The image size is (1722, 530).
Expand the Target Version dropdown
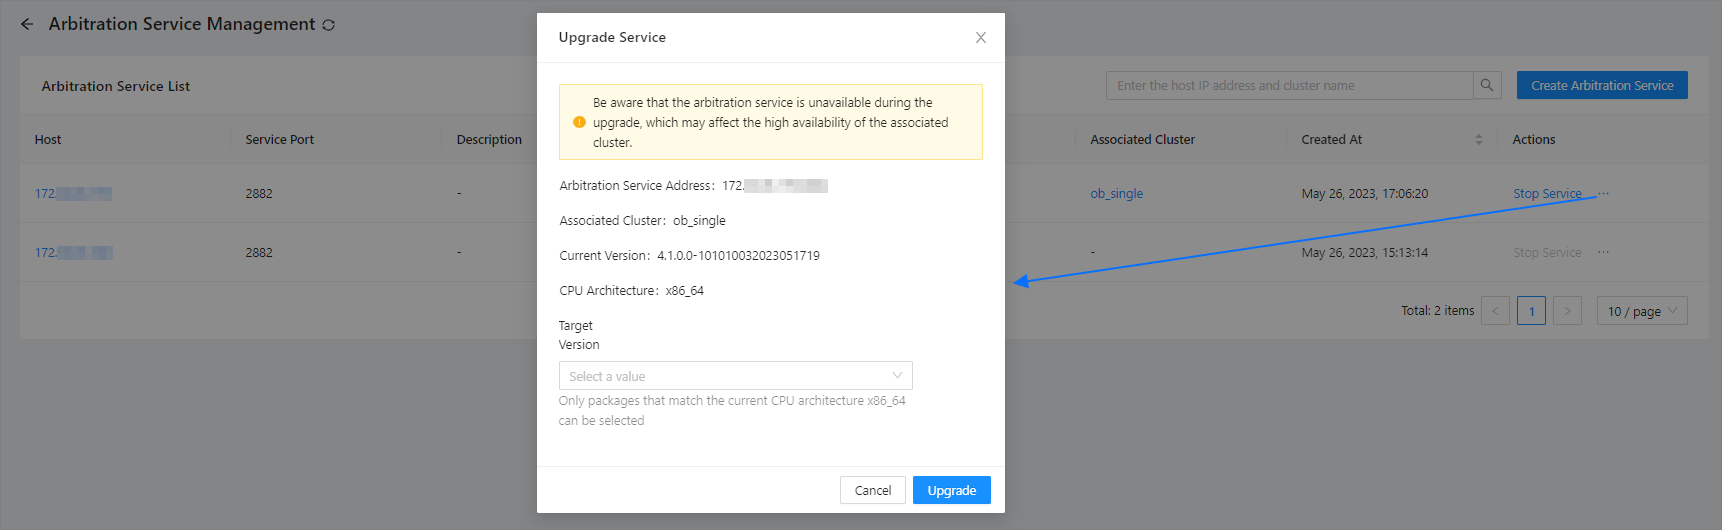(x=735, y=376)
